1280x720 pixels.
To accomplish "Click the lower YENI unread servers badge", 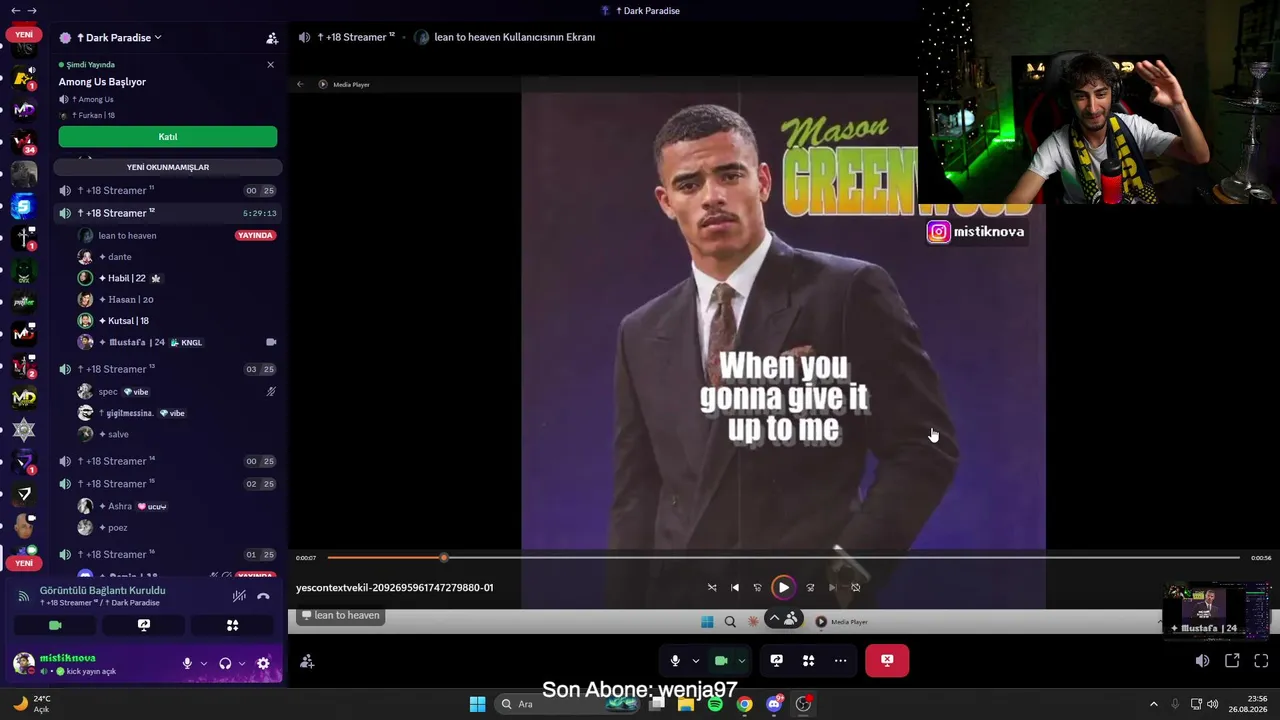I will pos(24,563).
